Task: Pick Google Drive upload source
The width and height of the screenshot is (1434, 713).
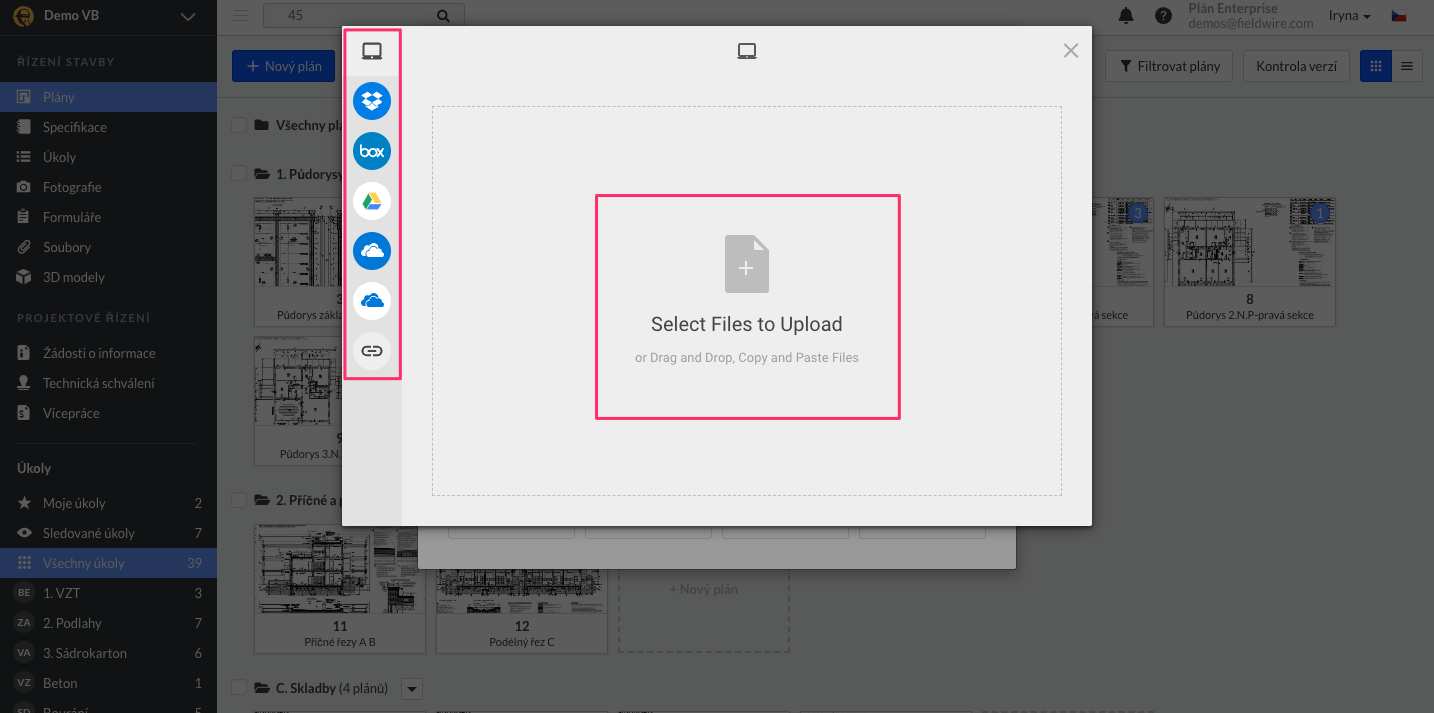Action: tap(372, 201)
